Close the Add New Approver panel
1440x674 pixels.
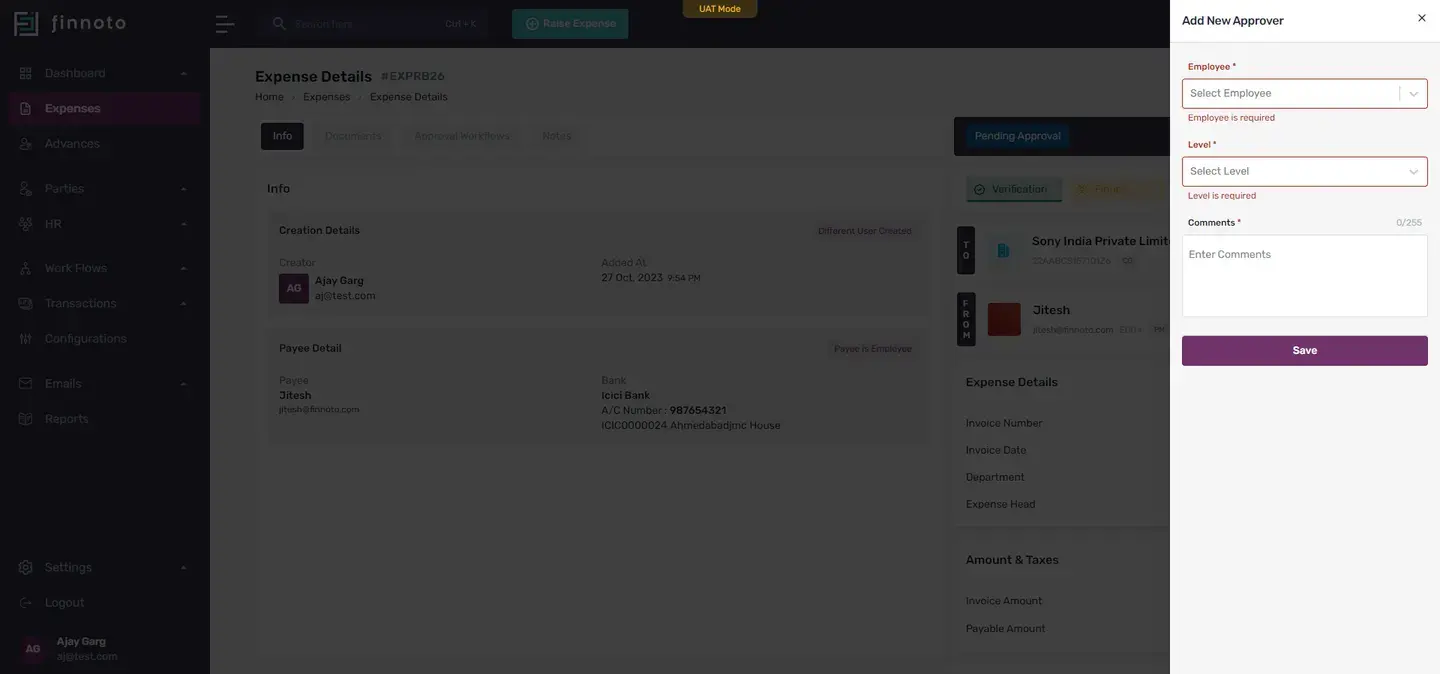(x=1422, y=18)
